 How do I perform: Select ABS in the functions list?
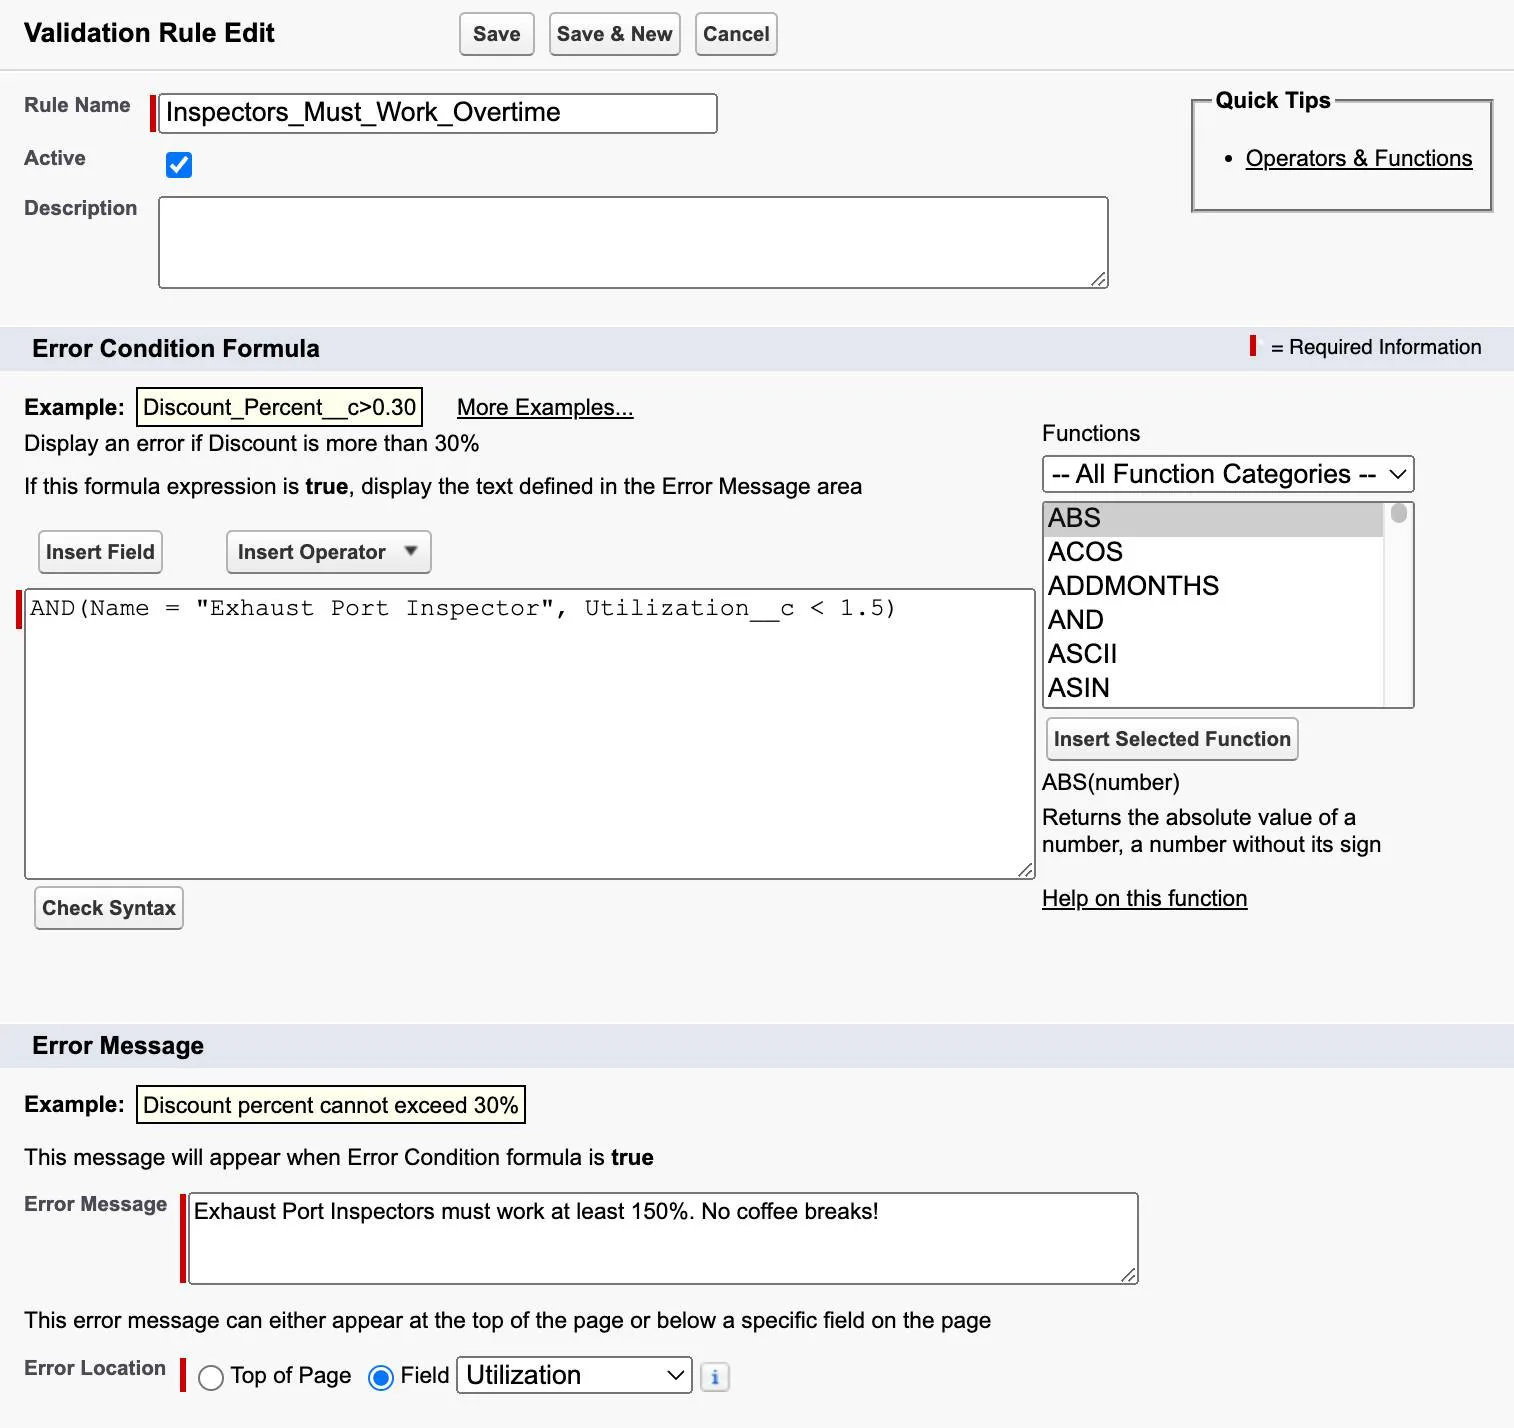[1214, 518]
